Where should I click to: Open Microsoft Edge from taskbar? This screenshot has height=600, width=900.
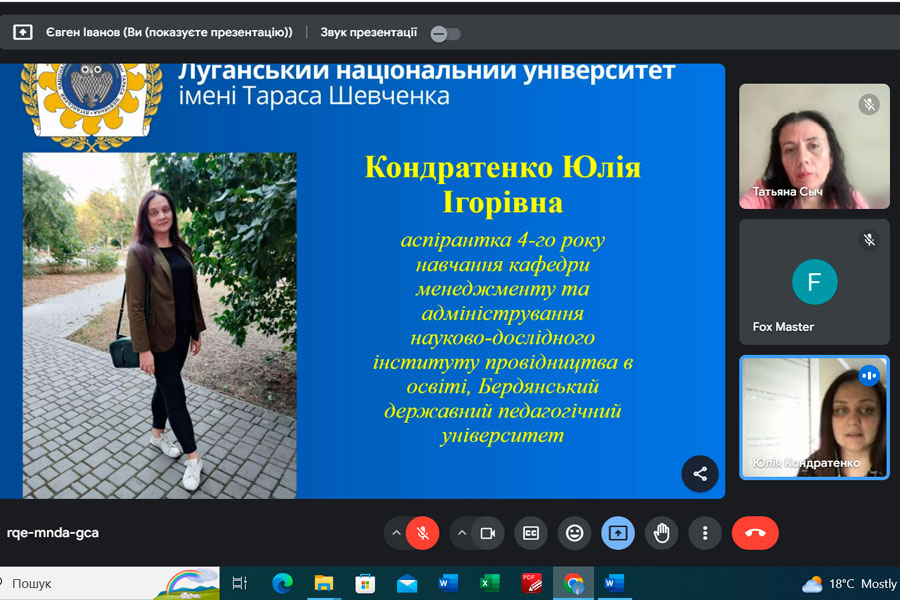282,583
